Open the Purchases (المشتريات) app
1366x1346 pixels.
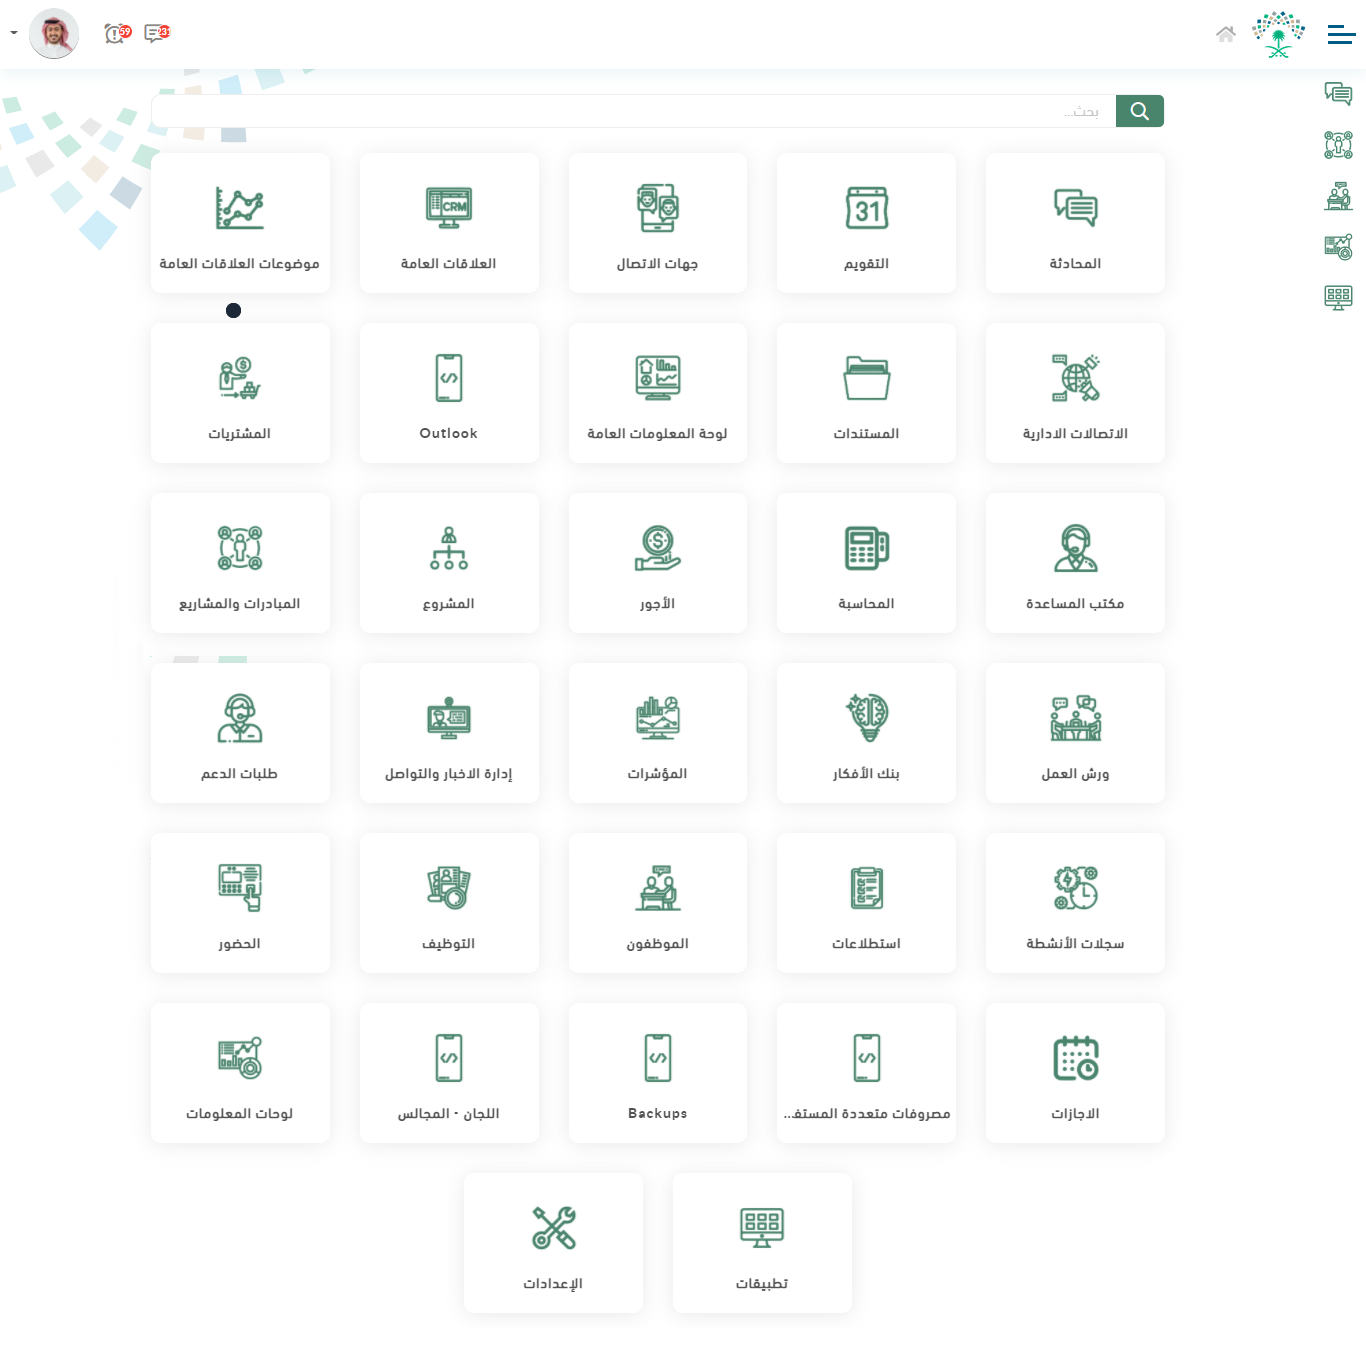240,393
